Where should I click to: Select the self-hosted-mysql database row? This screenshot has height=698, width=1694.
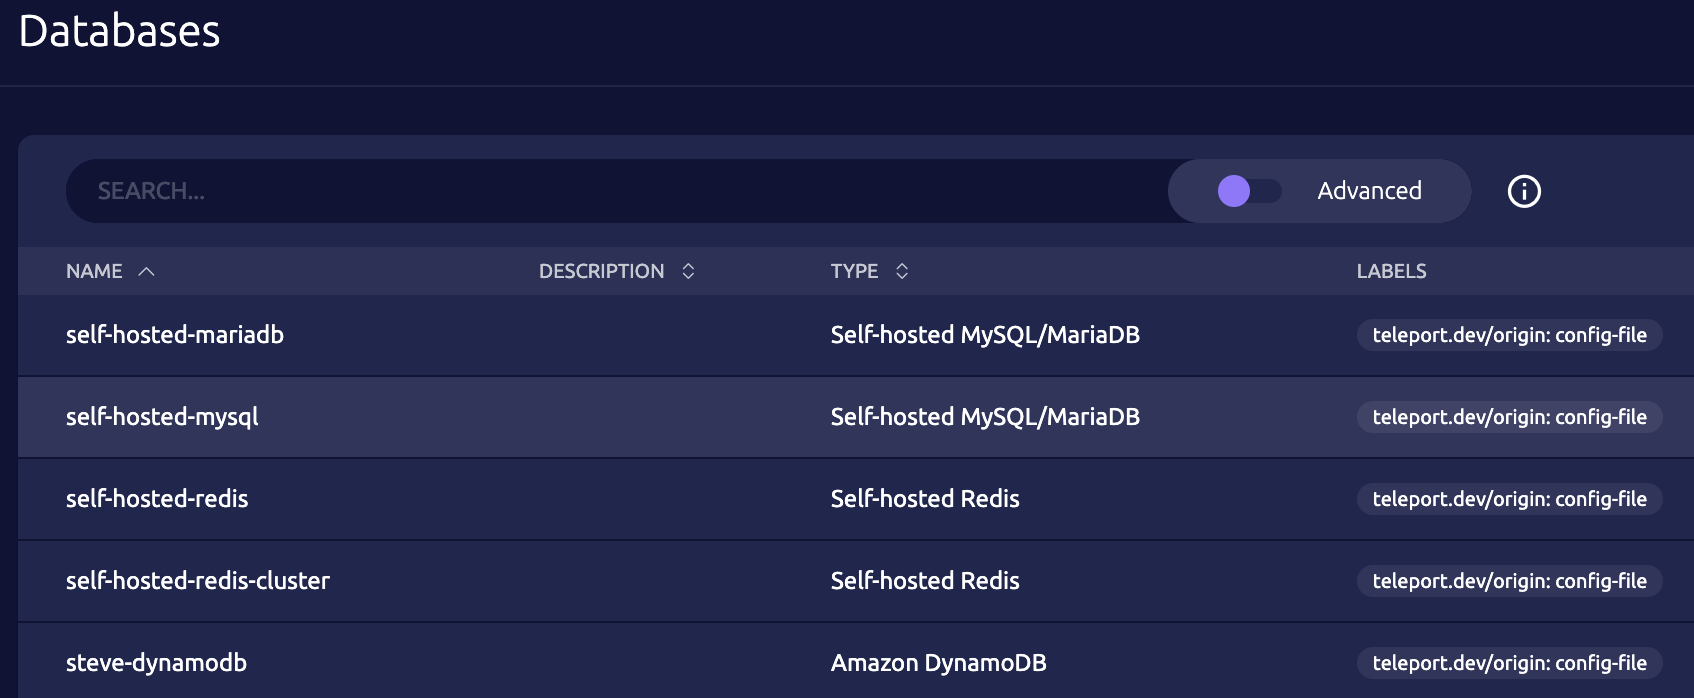[x=162, y=417]
